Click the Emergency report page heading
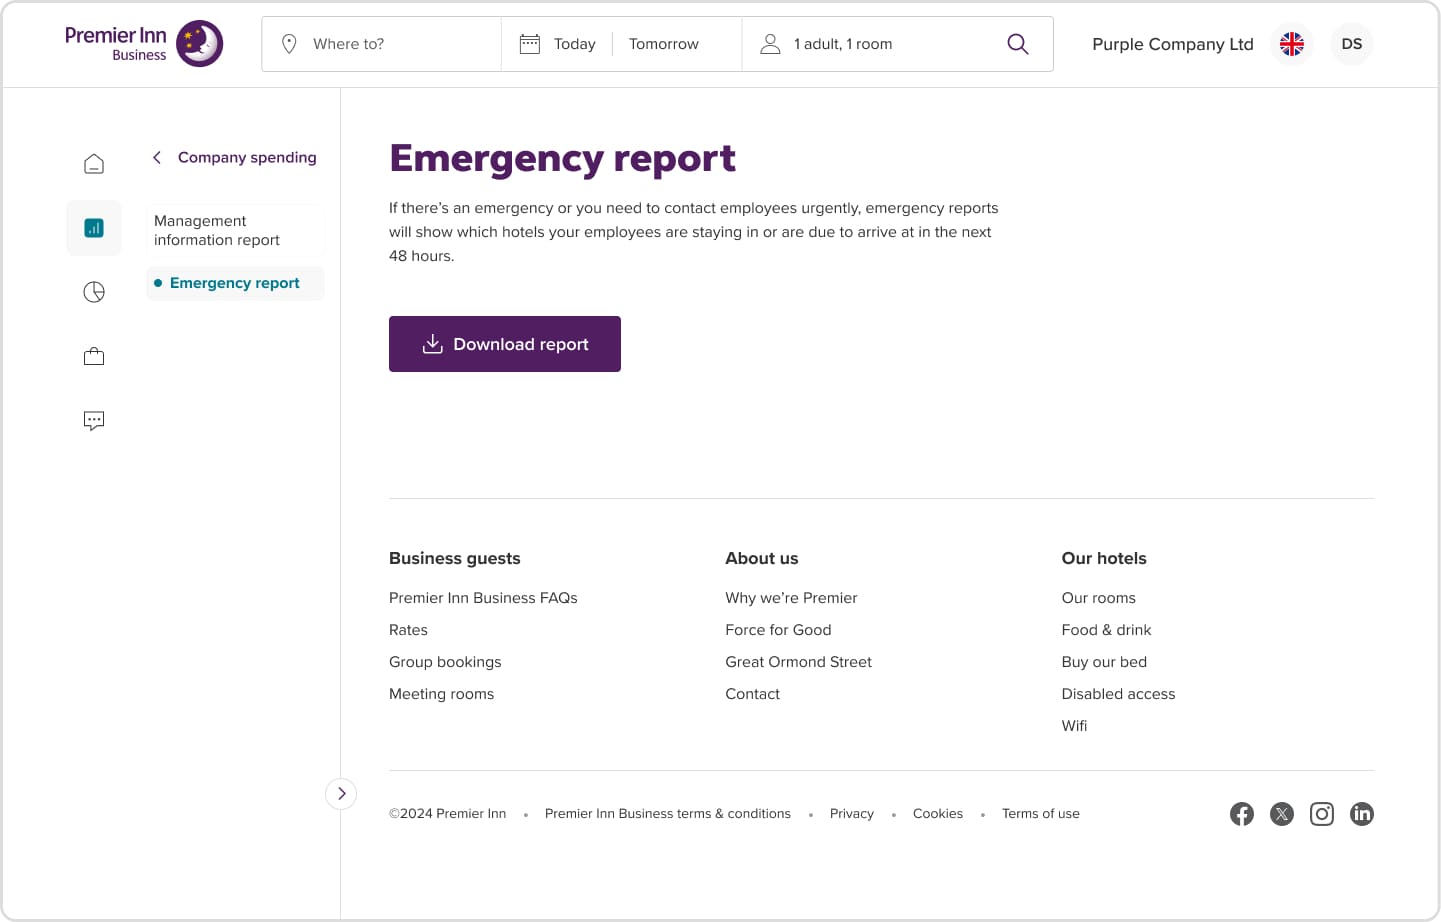1441x922 pixels. 562,158
